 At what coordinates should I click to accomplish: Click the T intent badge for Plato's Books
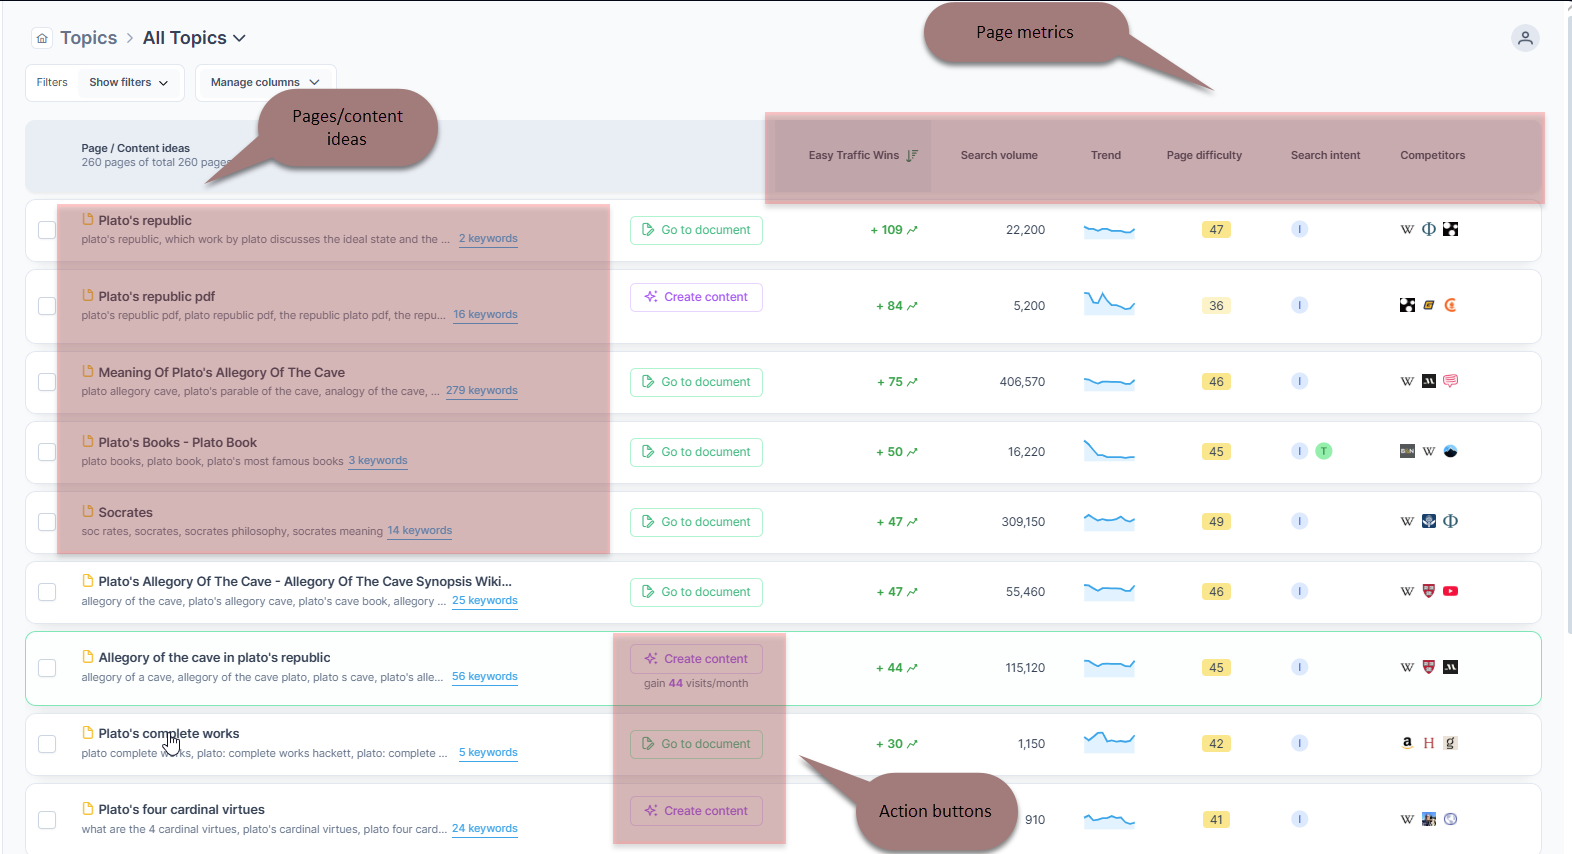coord(1323,452)
